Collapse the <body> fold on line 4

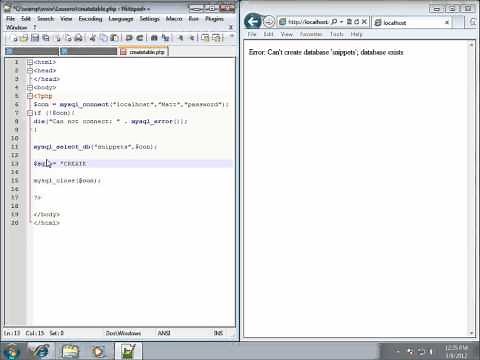coord(30,87)
